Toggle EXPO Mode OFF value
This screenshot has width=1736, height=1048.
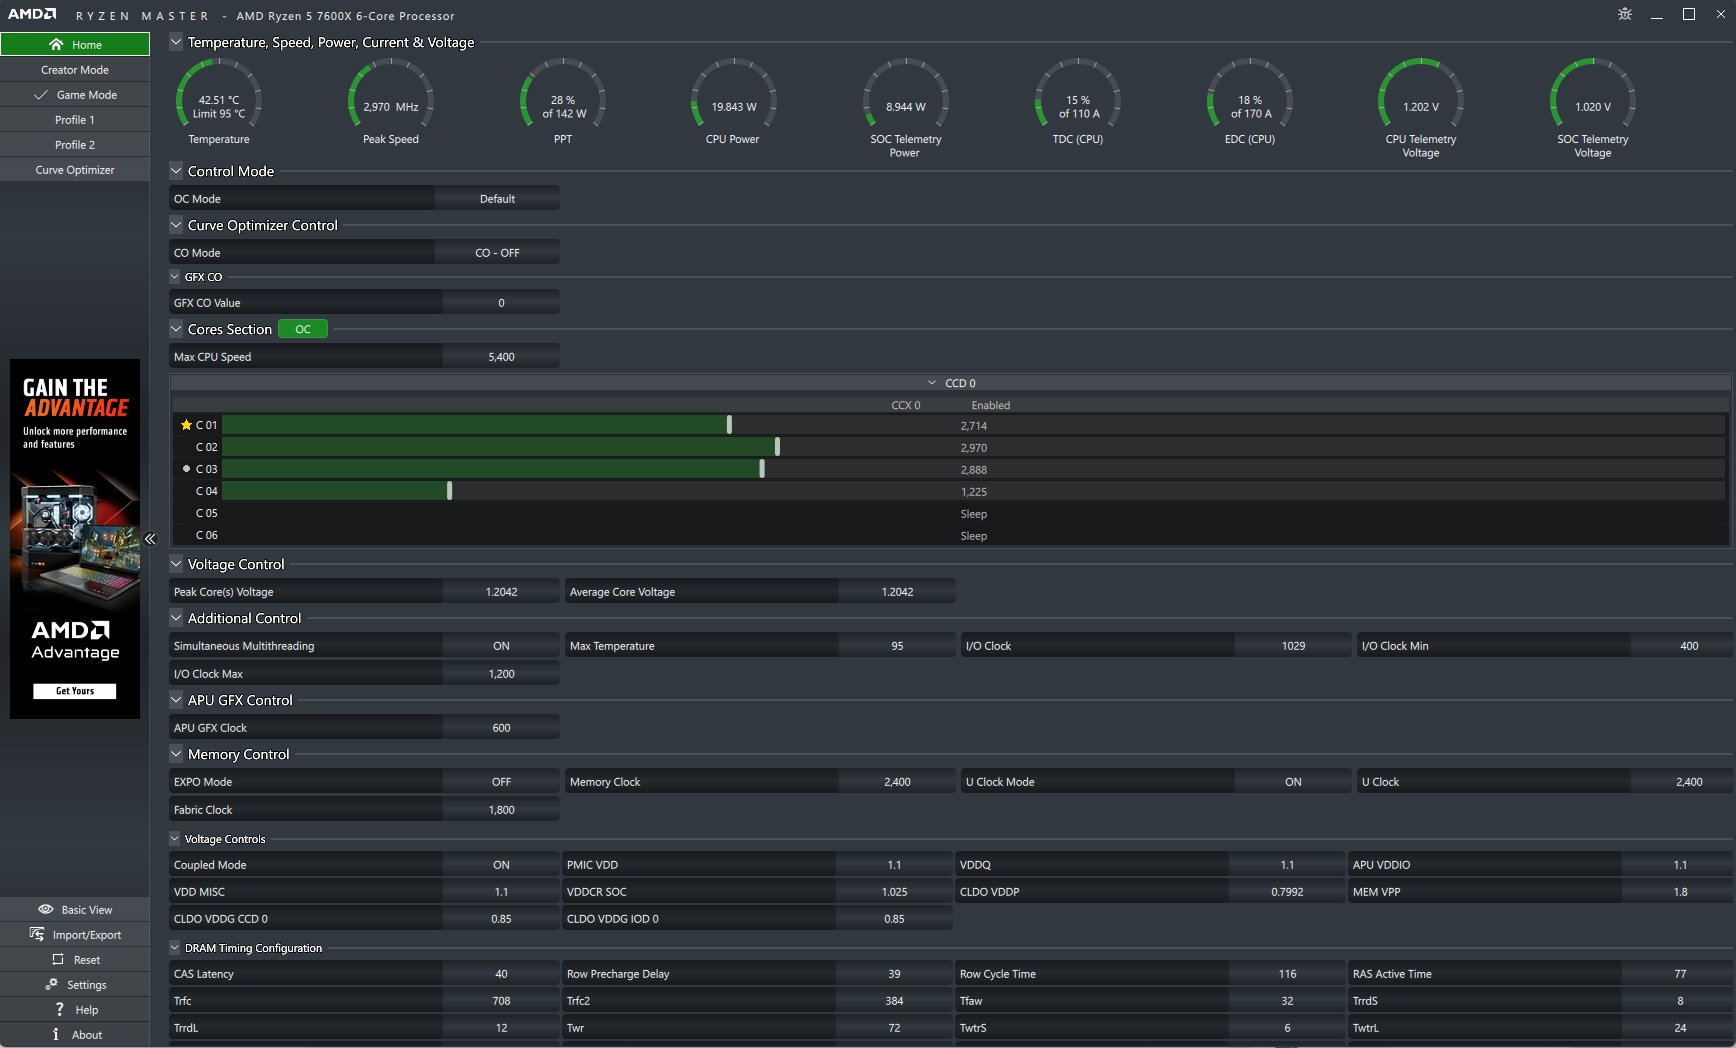click(x=501, y=782)
